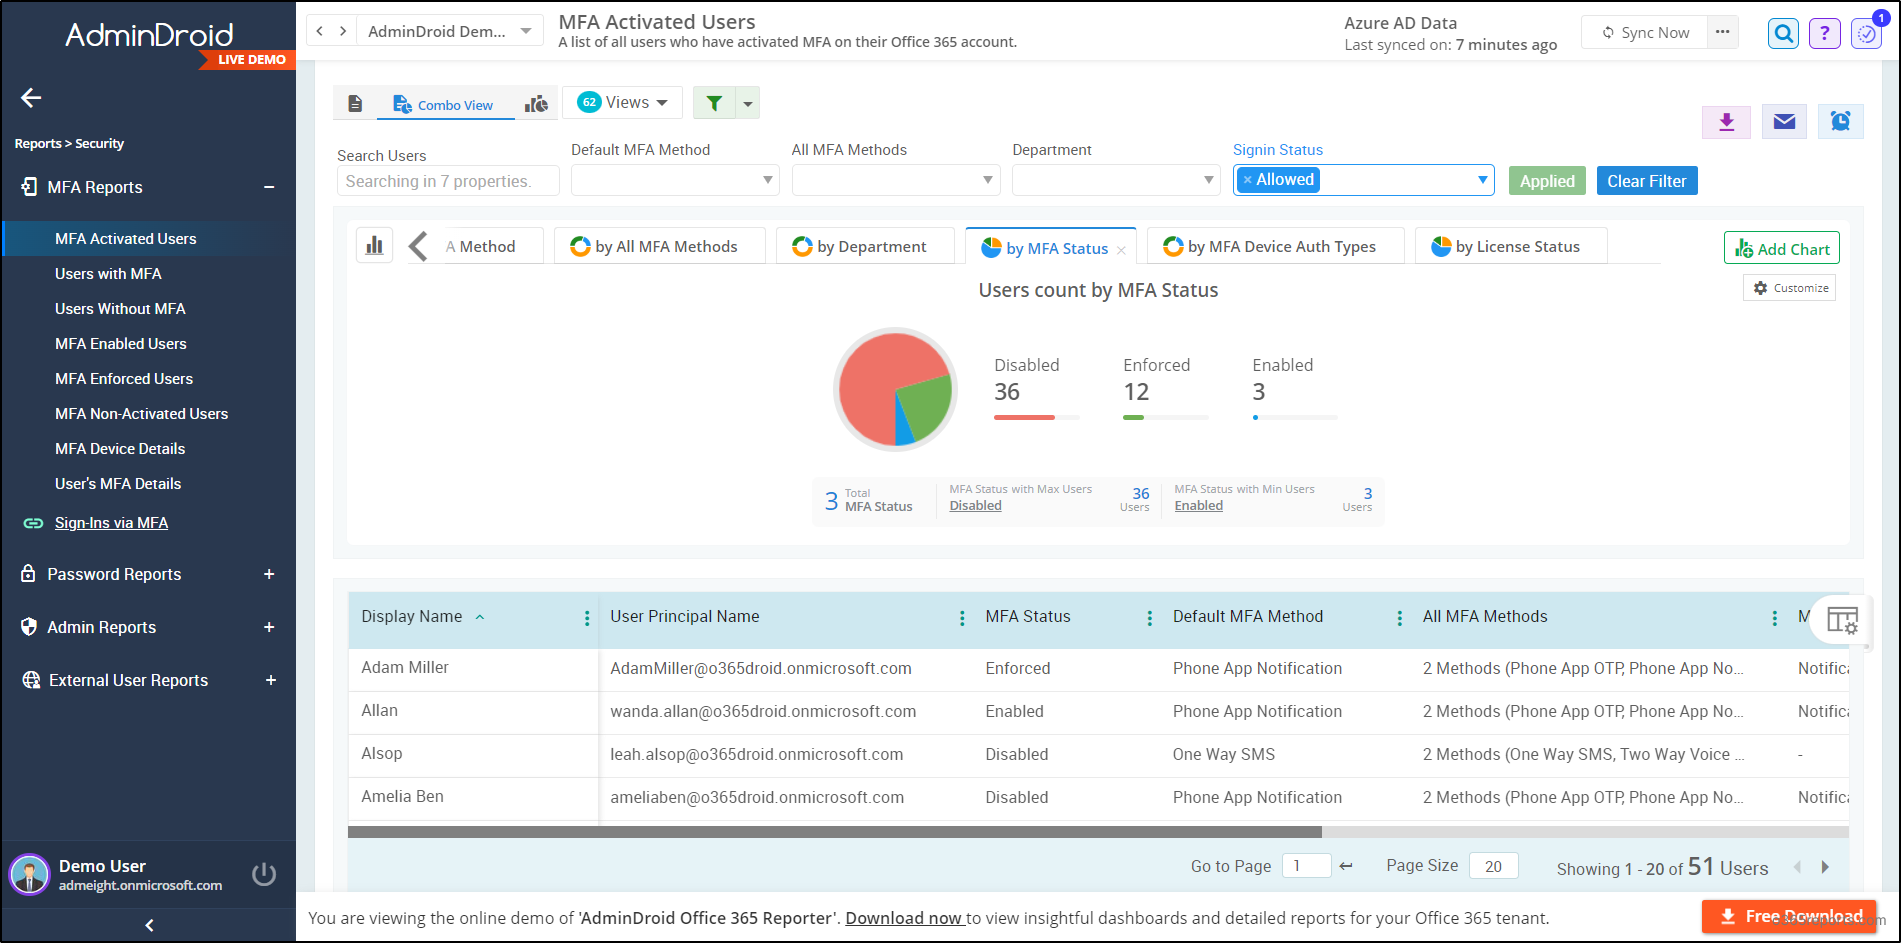The height and width of the screenshot is (943, 1901).
Task: Click the email report envelope icon
Action: [1784, 122]
